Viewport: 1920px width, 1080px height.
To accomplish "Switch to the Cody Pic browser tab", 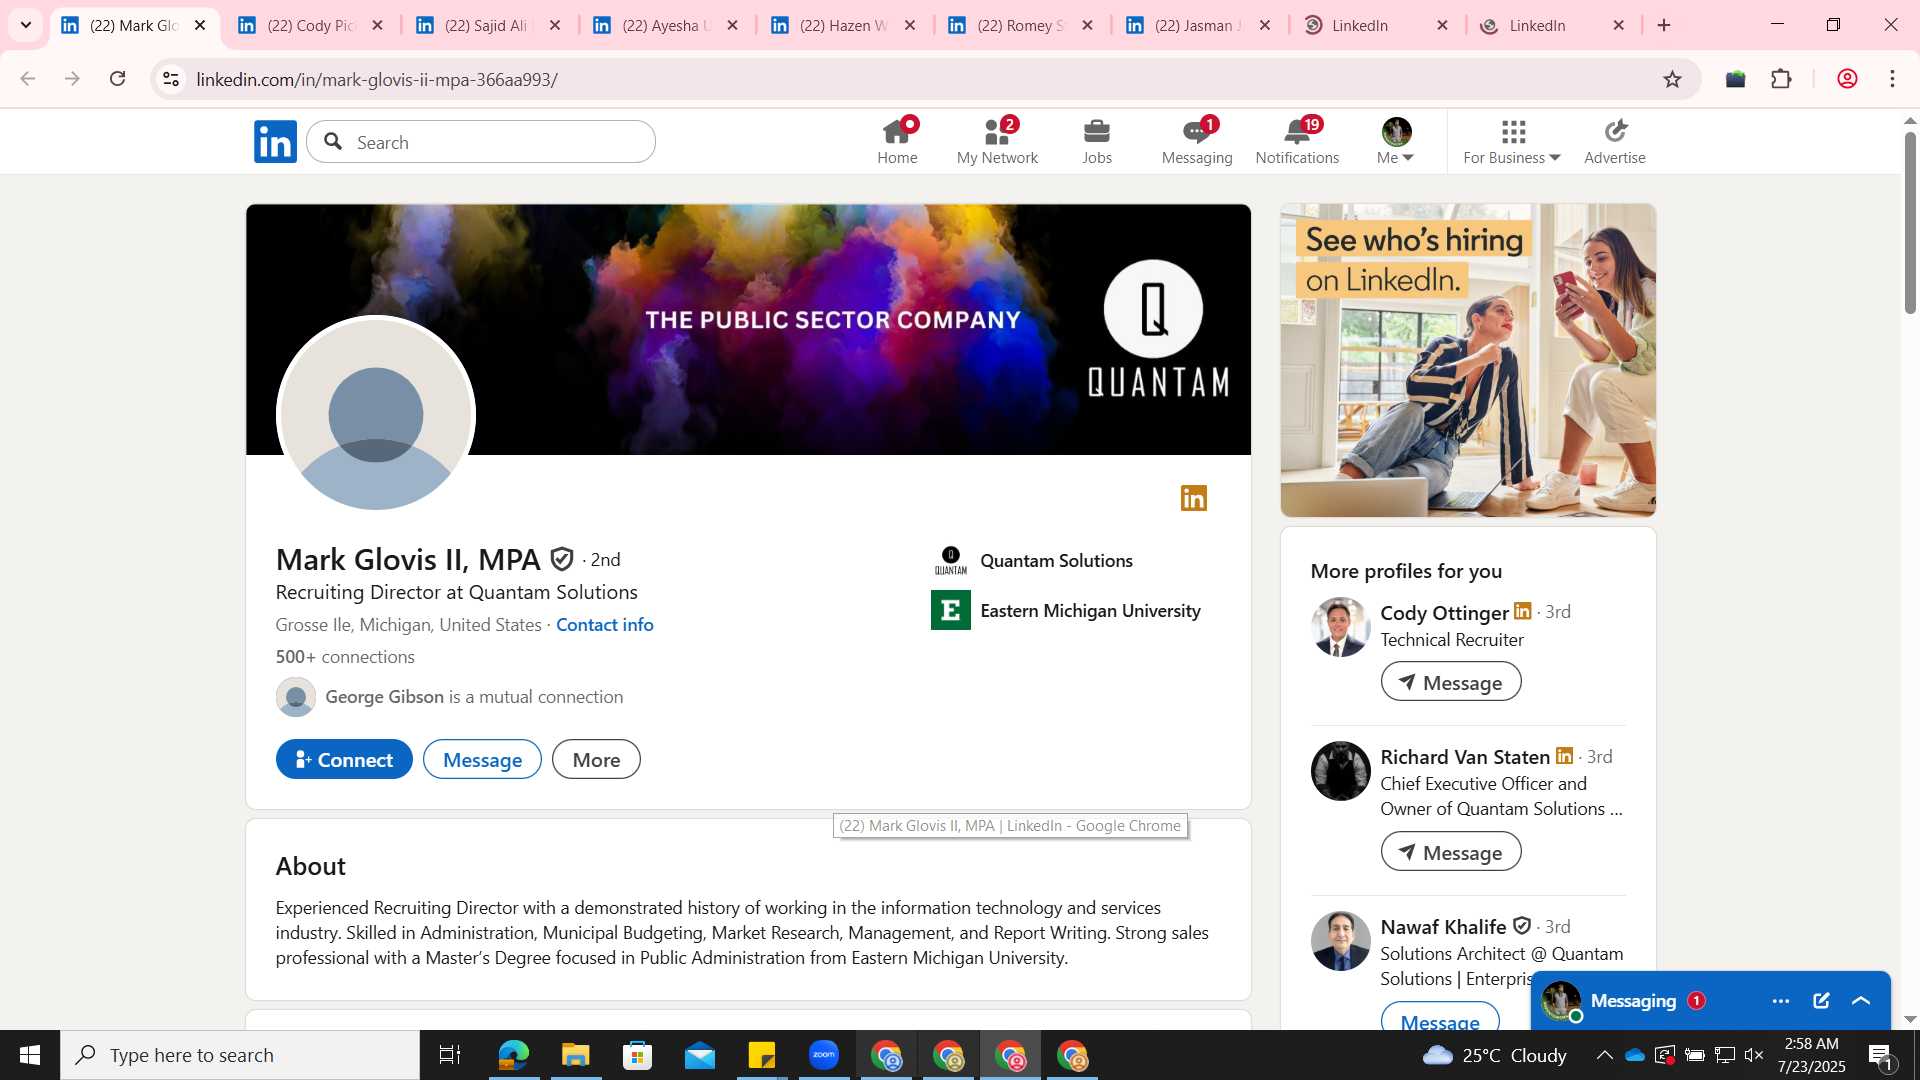I will [x=311, y=25].
